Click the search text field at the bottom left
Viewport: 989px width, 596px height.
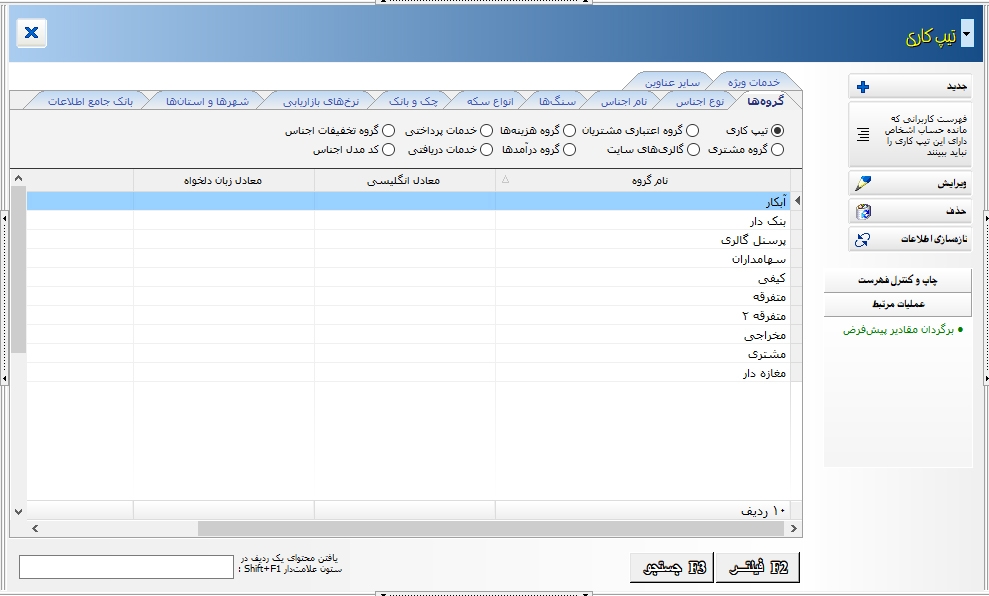(x=125, y=567)
